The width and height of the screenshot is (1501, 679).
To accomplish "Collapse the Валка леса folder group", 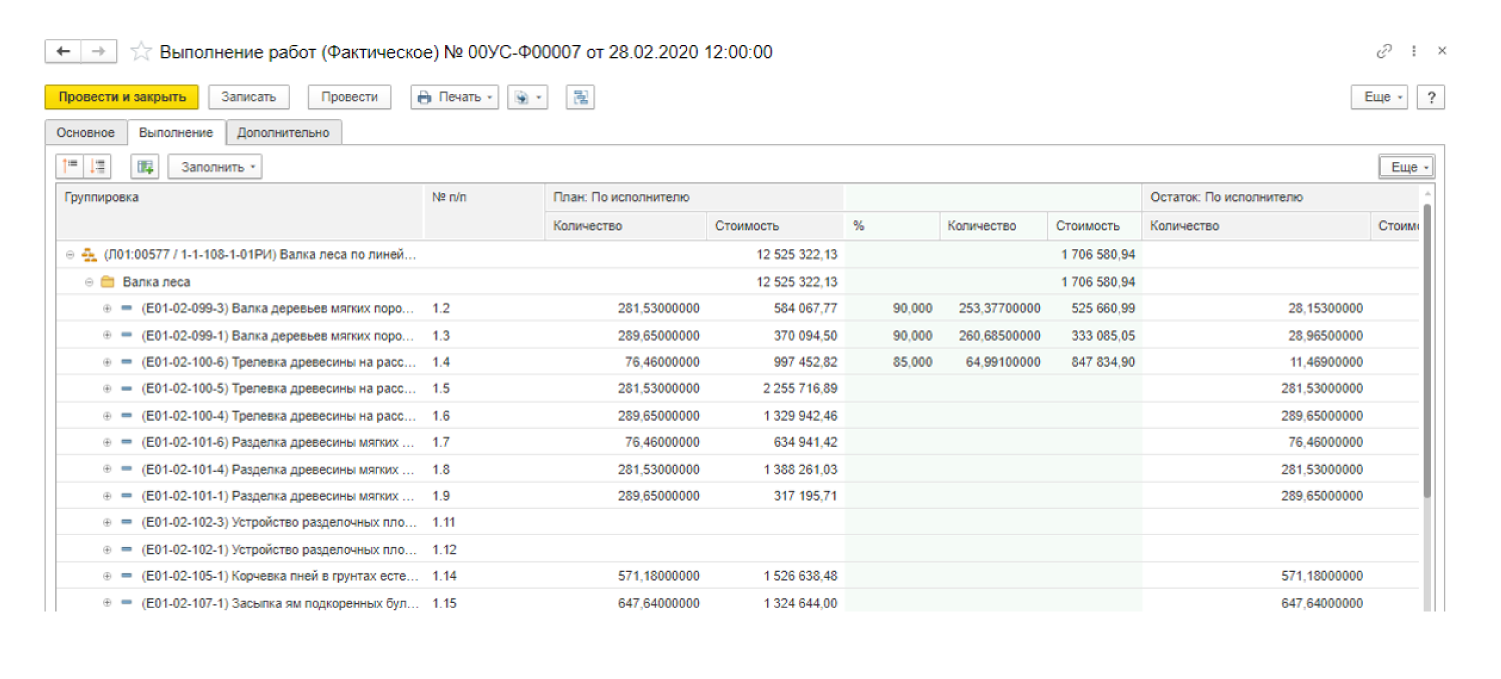I will [x=89, y=282].
